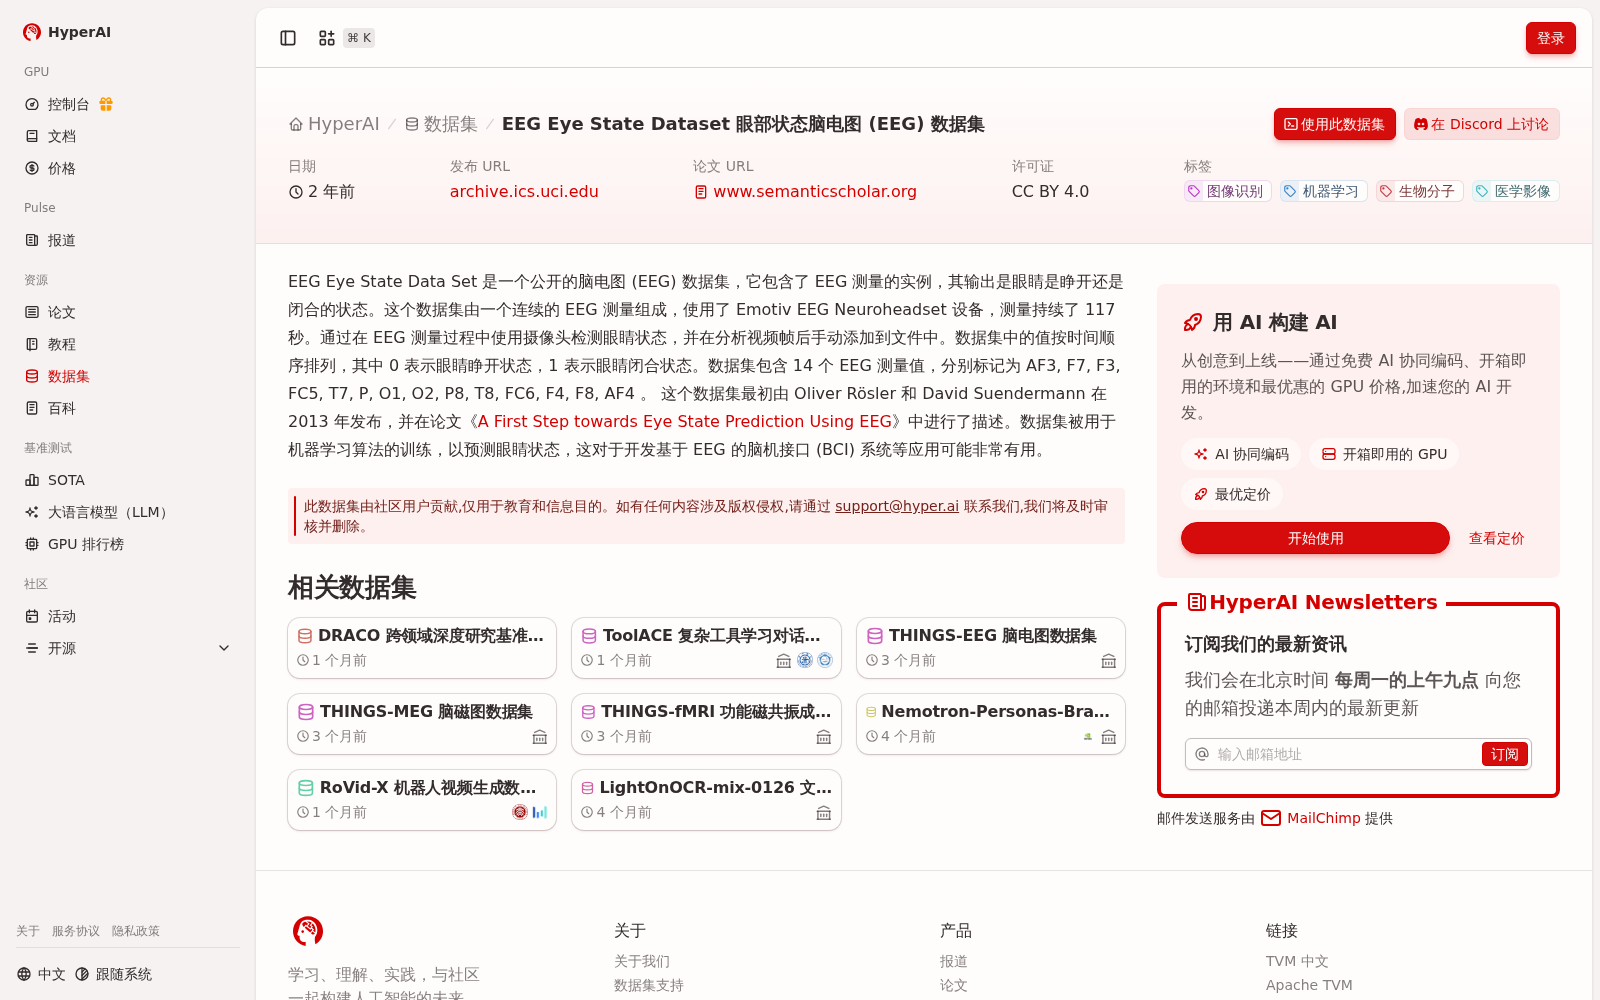The width and height of the screenshot is (1600, 1000).
Task: Open RoVid-X 机器人视频生成 dataset card
Action: click(x=422, y=800)
